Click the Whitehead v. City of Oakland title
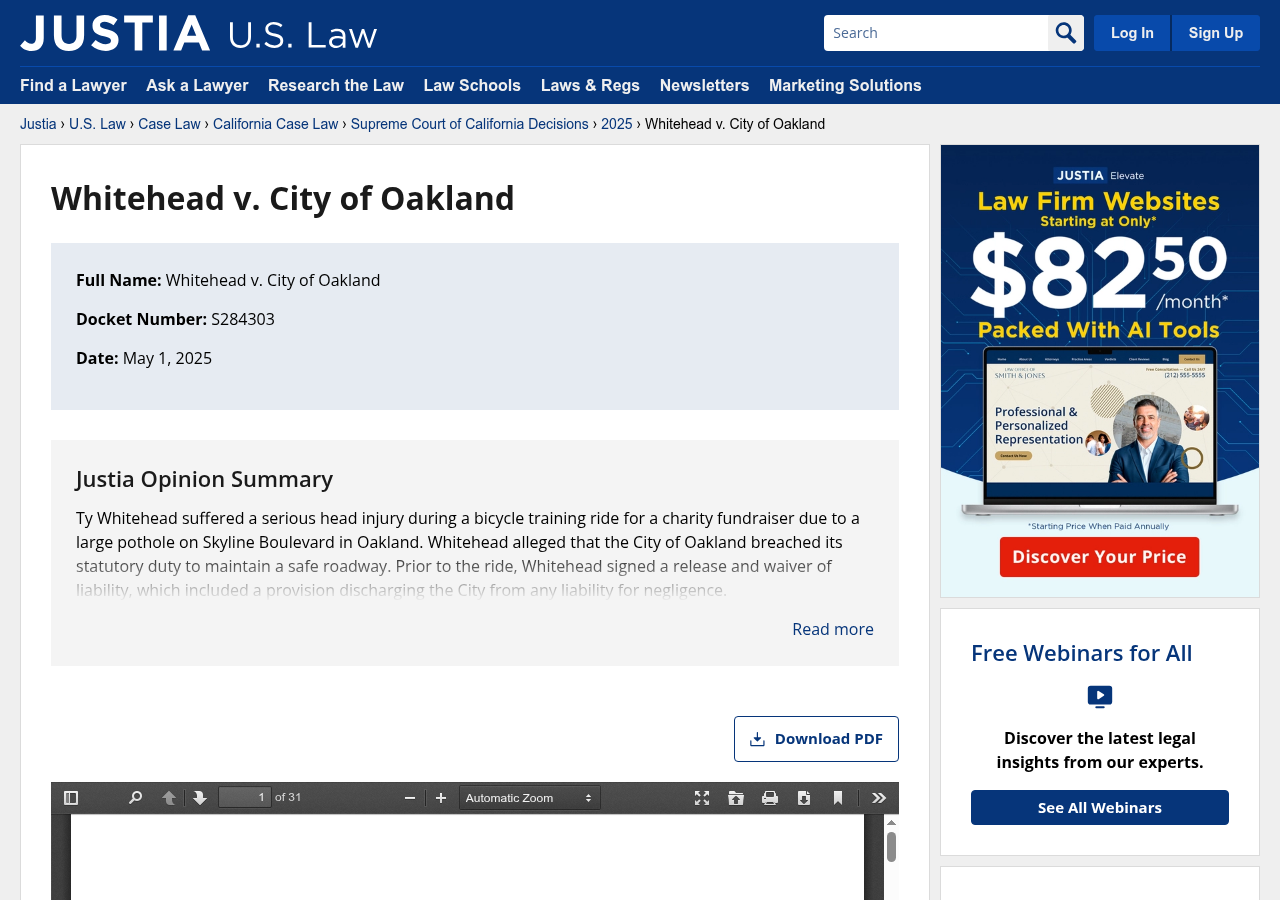This screenshot has height=900, width=1280. pyautogui.click(x=283, y=198)
